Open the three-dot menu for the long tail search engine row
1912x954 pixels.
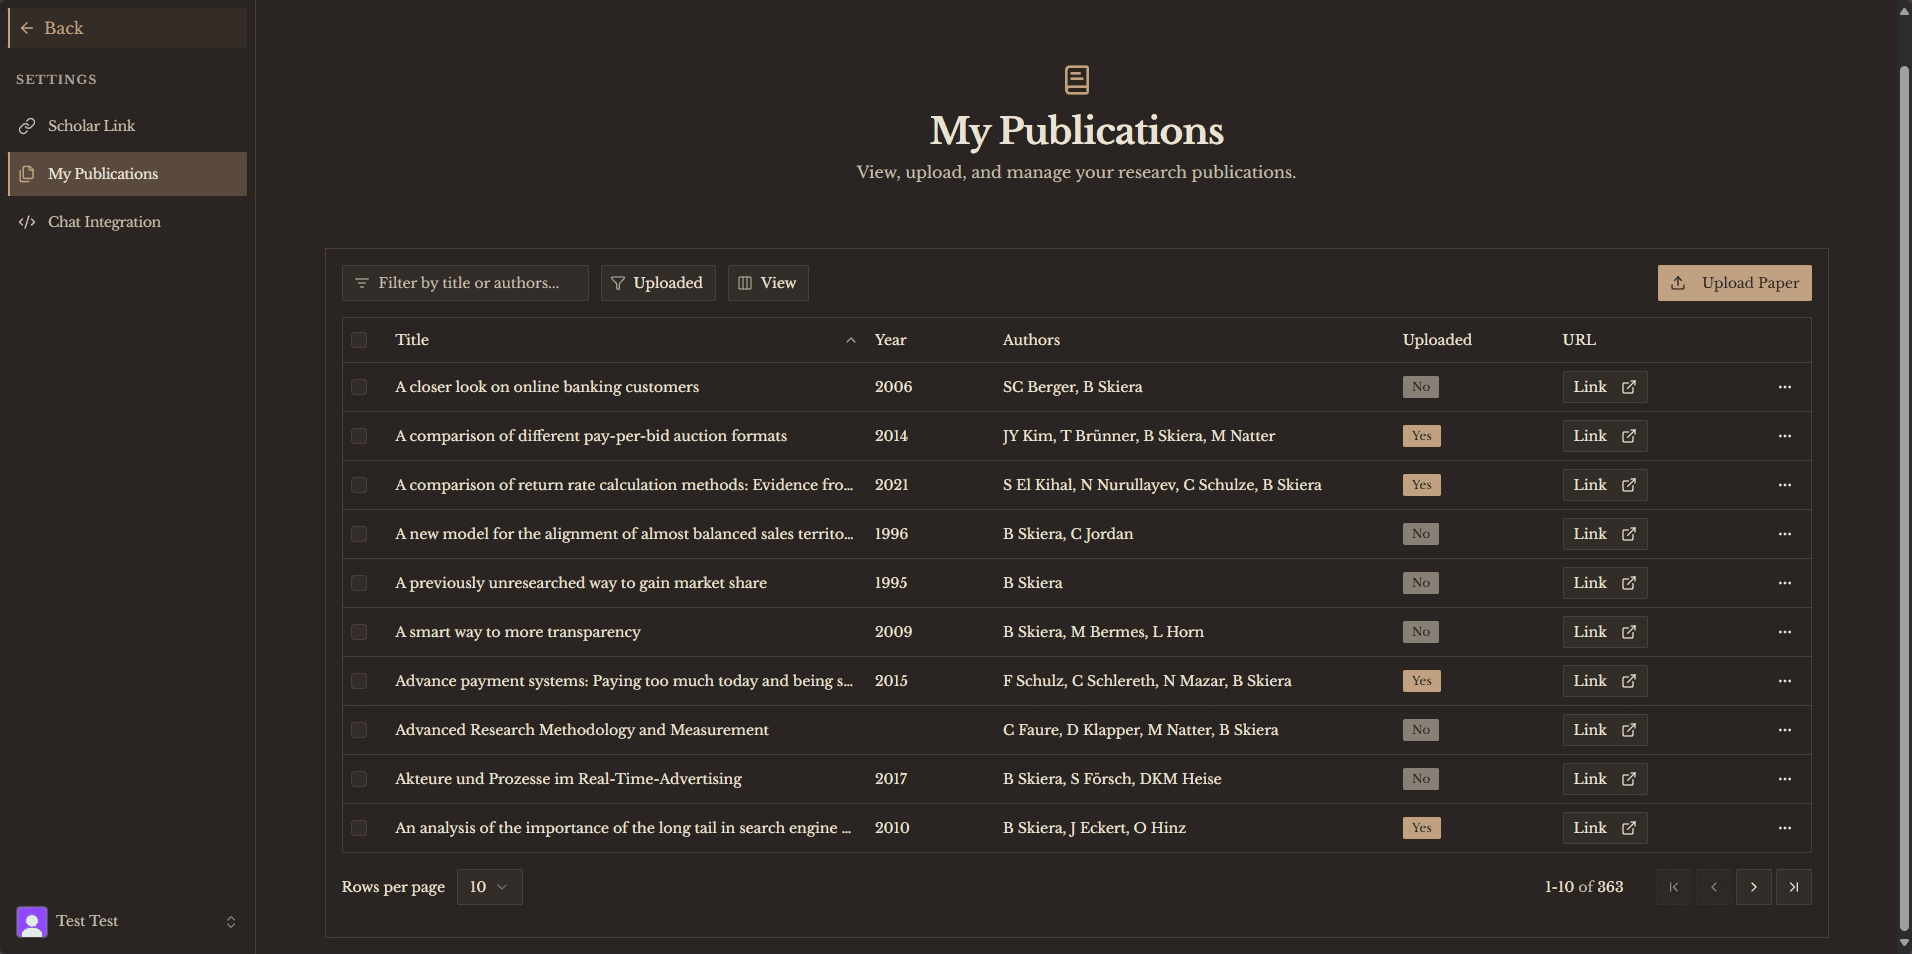click(x=1785, y=828)
